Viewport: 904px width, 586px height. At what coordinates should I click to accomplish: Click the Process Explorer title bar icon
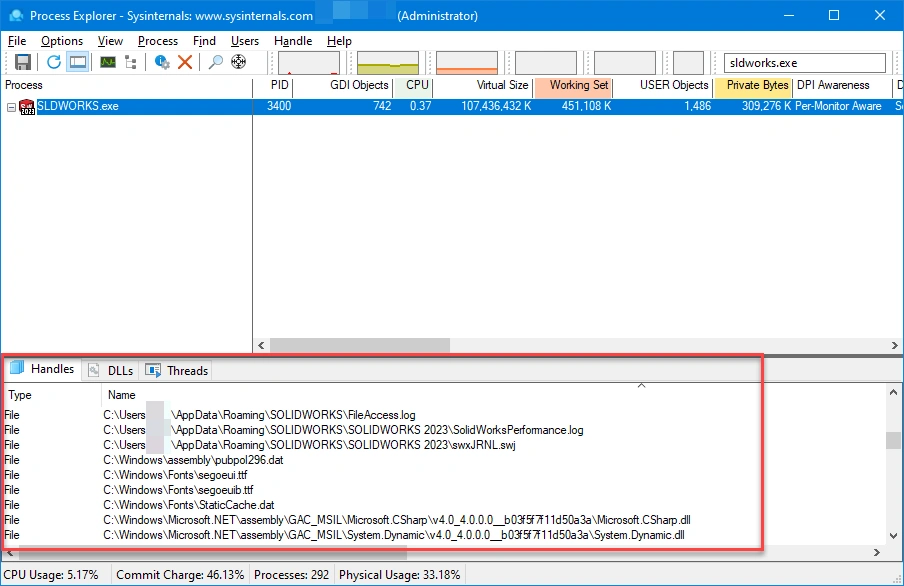pos(16,16)
